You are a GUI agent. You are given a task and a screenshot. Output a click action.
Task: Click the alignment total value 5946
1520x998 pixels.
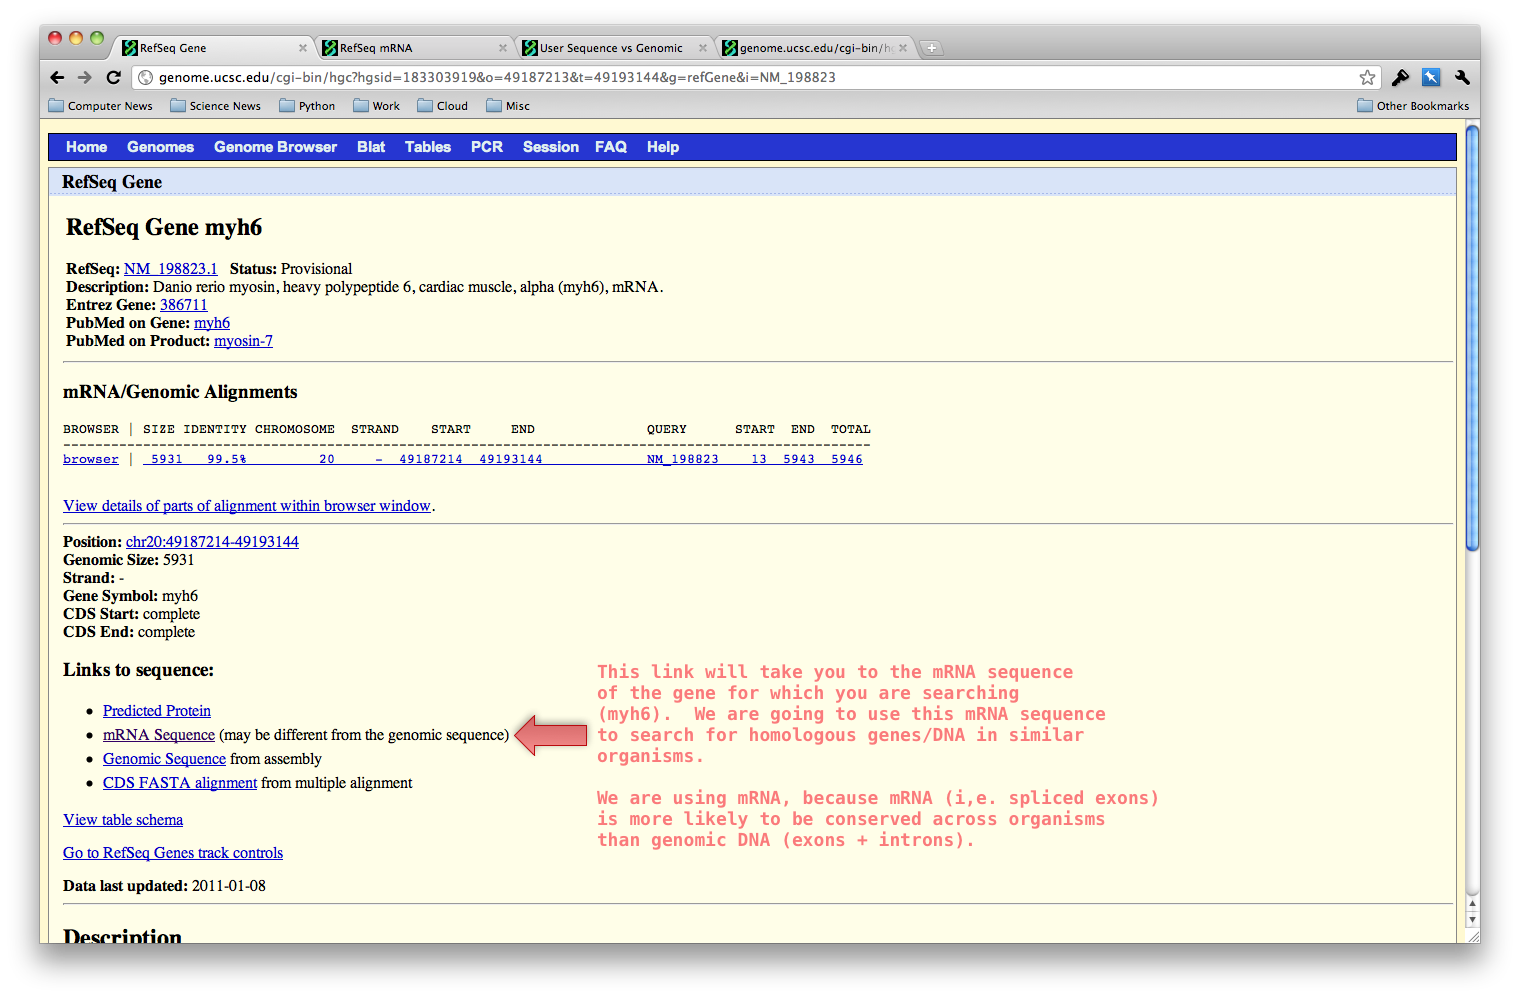click(x=847, y=459)
